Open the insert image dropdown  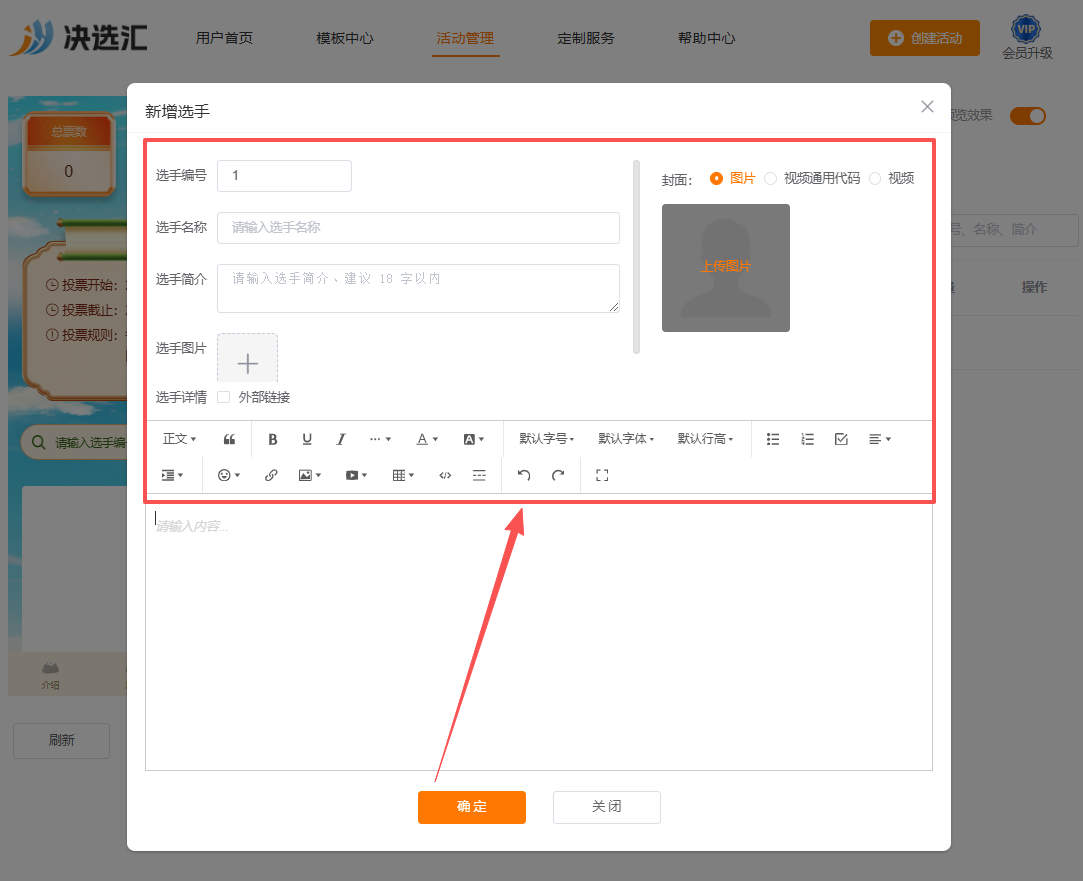point(309,475)
